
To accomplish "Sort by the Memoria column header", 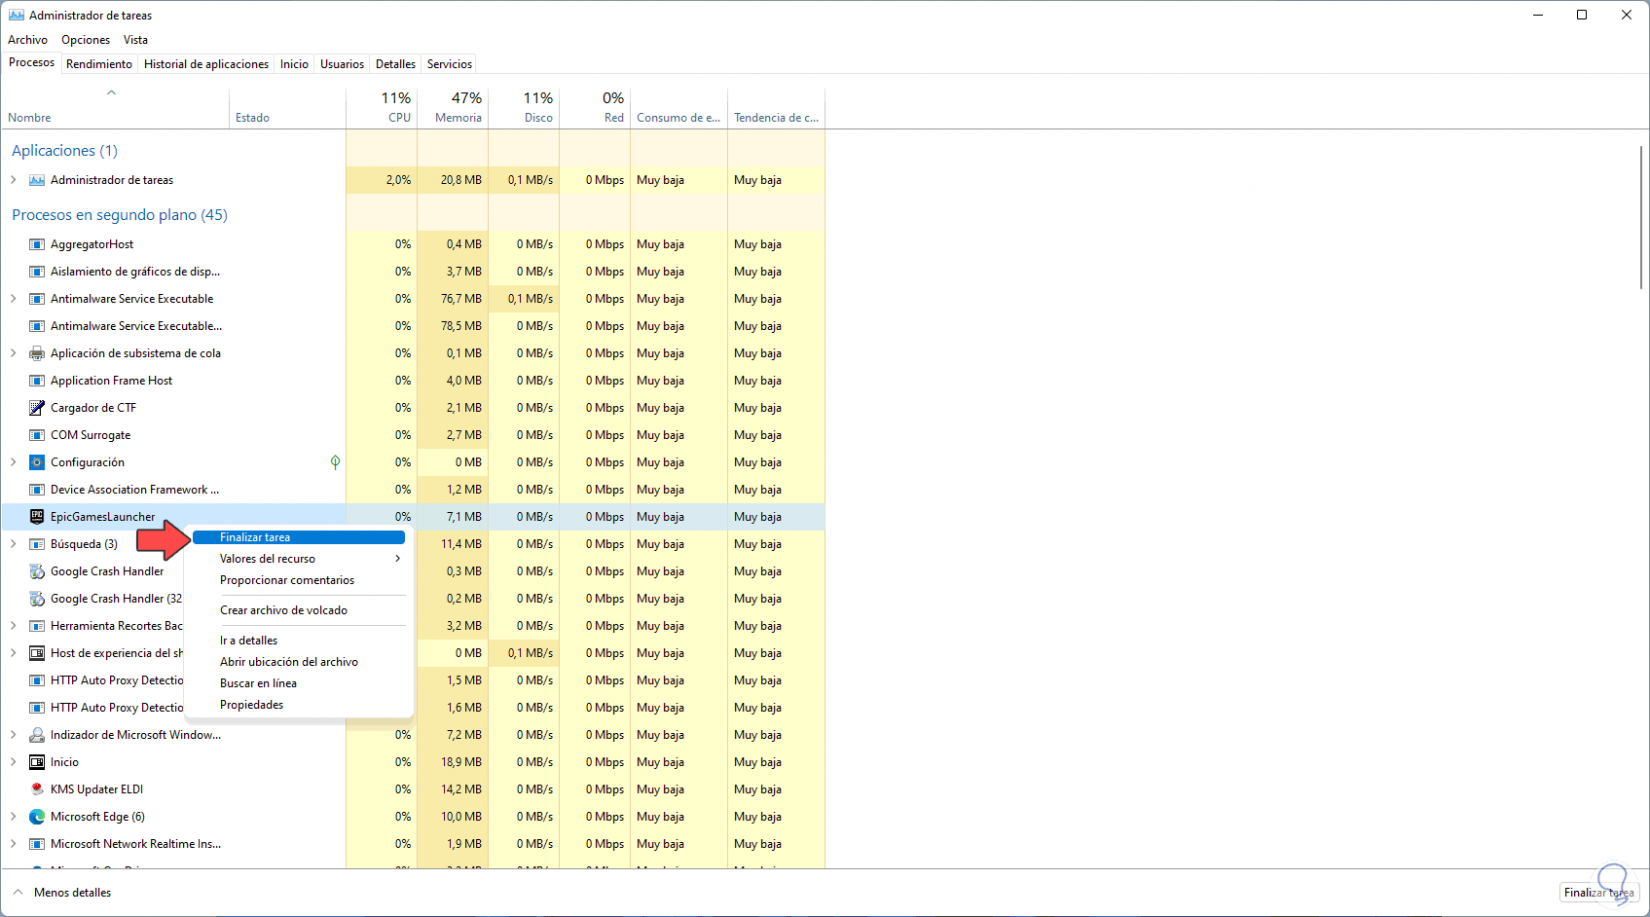I will click(x=453, y=108).
